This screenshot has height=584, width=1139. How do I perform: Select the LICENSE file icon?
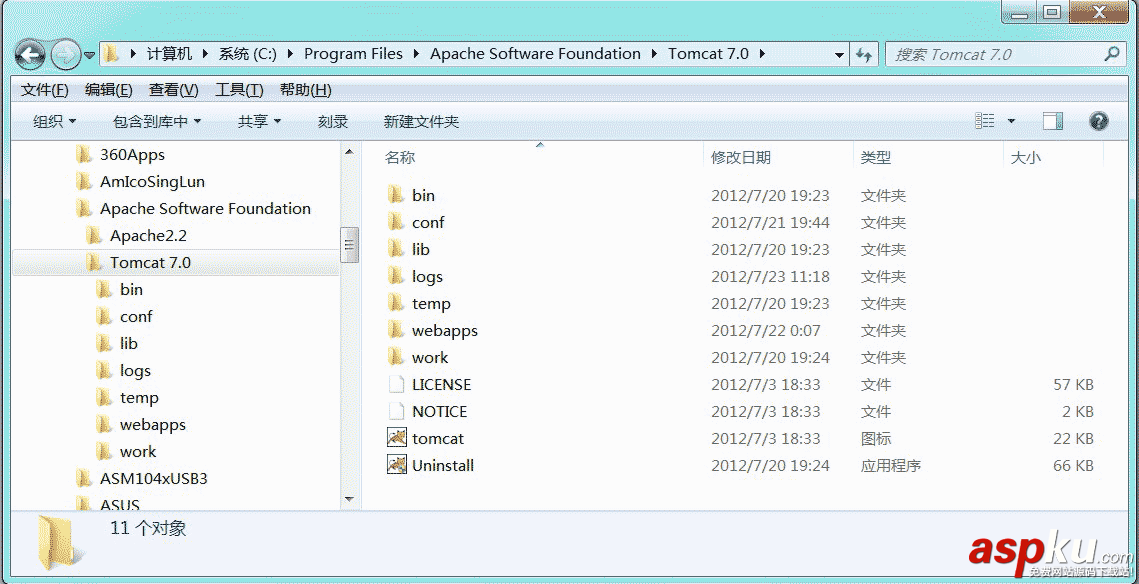tap(396, 384)
